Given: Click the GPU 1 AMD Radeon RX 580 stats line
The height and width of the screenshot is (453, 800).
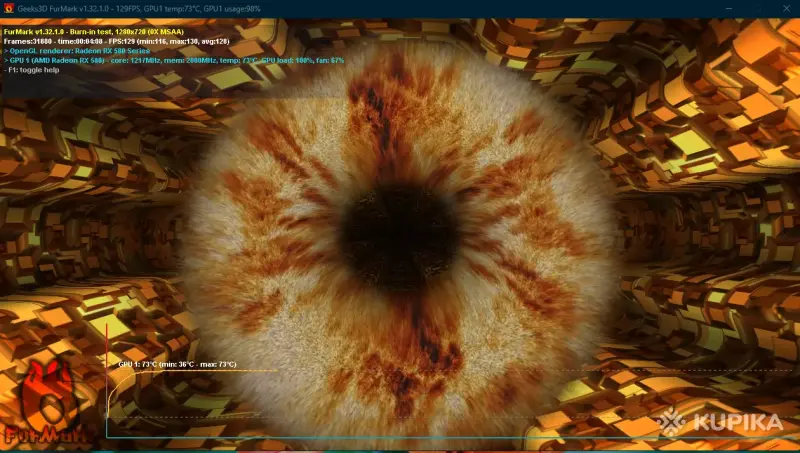Looking at the screenshot, I should coord(174,60).
